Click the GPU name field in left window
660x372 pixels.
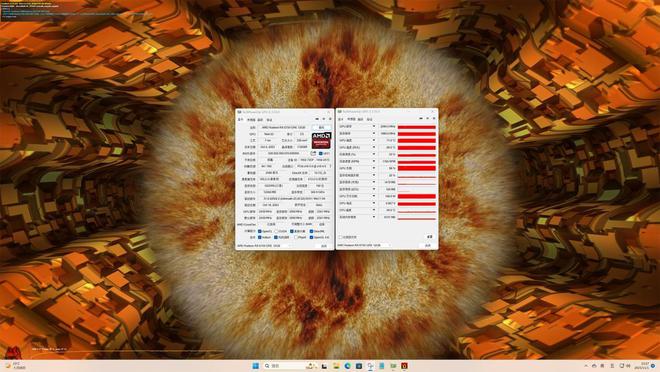(284, 128)
